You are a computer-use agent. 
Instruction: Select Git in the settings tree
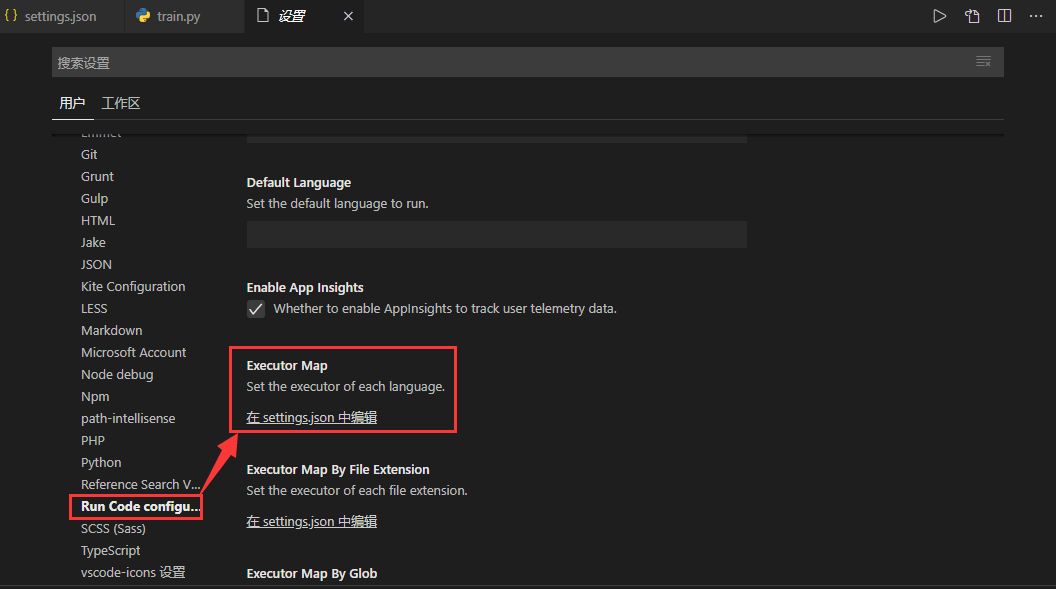[x=89, y=155]
